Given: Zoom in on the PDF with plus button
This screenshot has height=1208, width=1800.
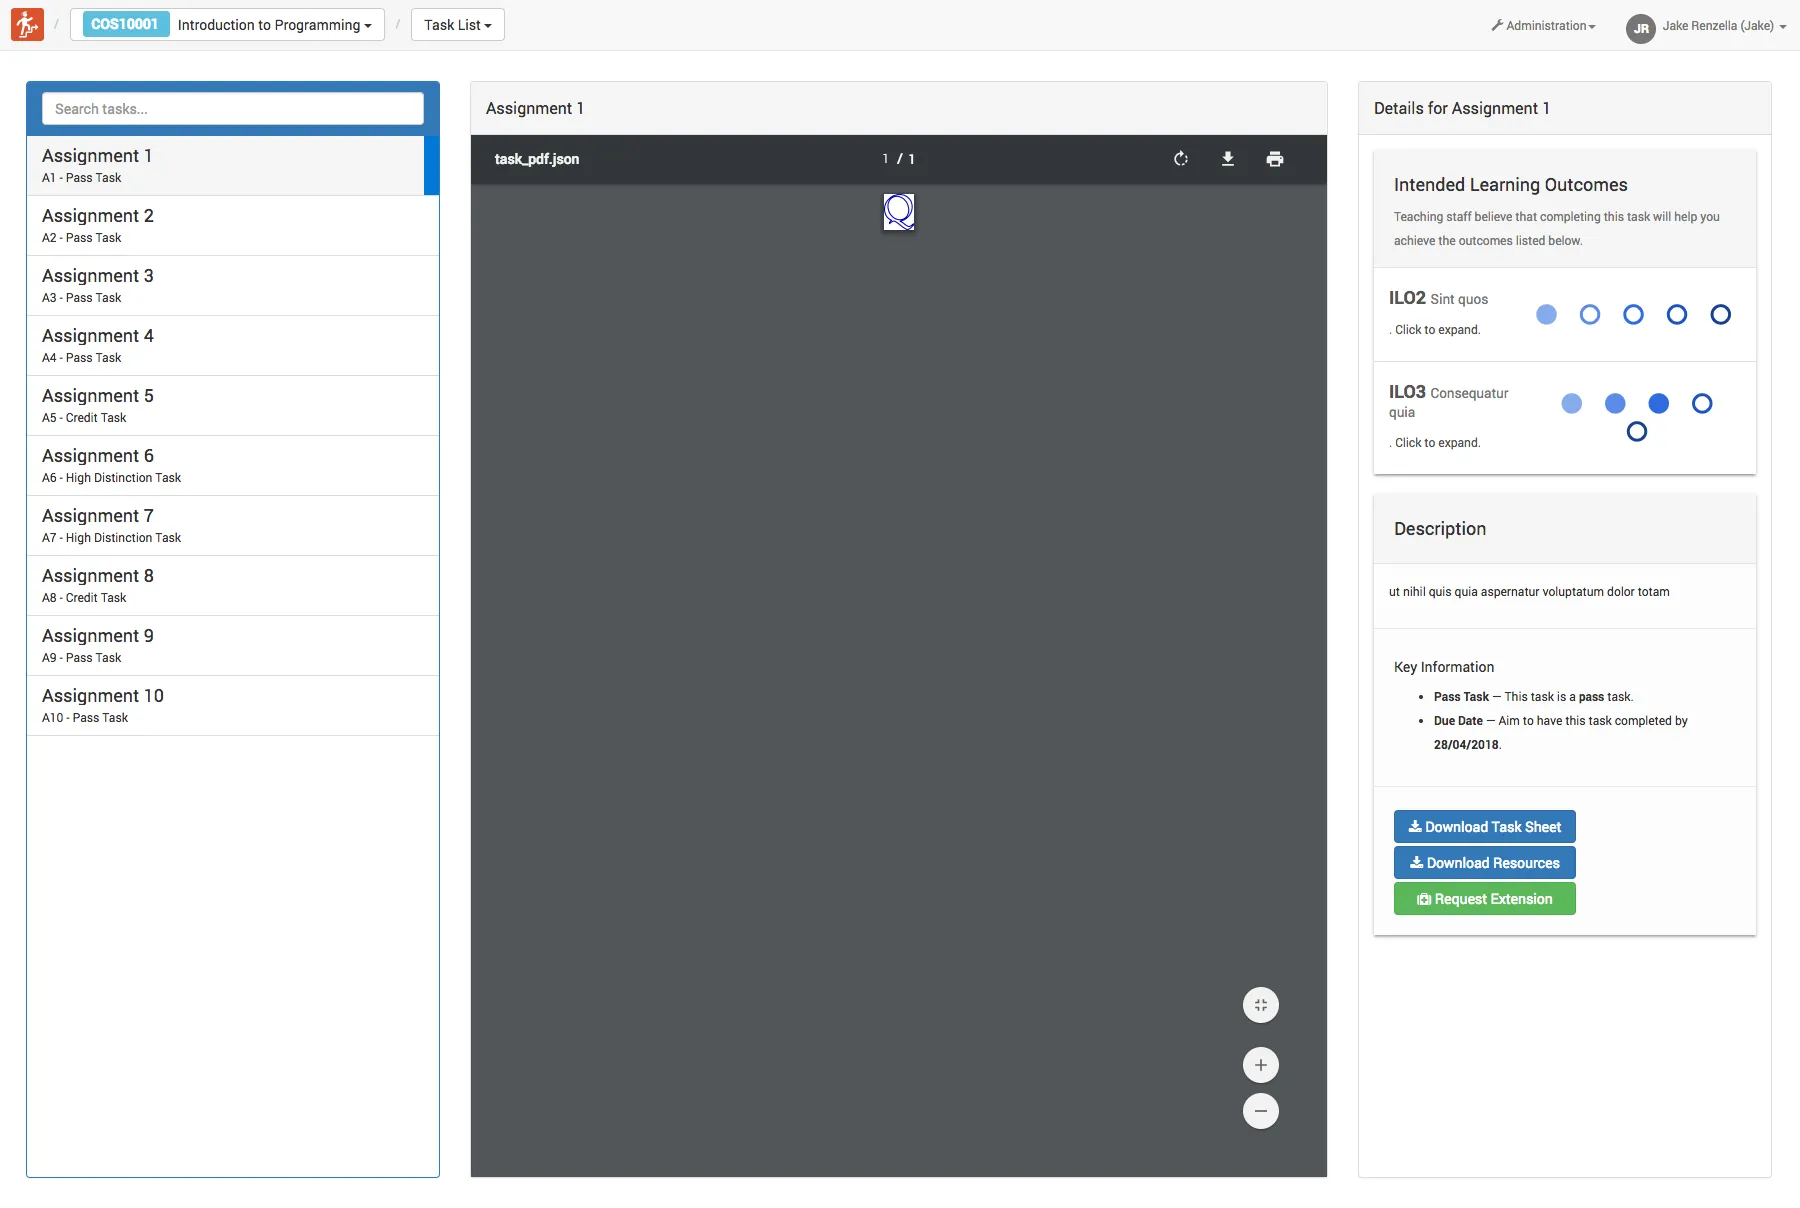Looking at the screenshot, I should 1260,1065.
